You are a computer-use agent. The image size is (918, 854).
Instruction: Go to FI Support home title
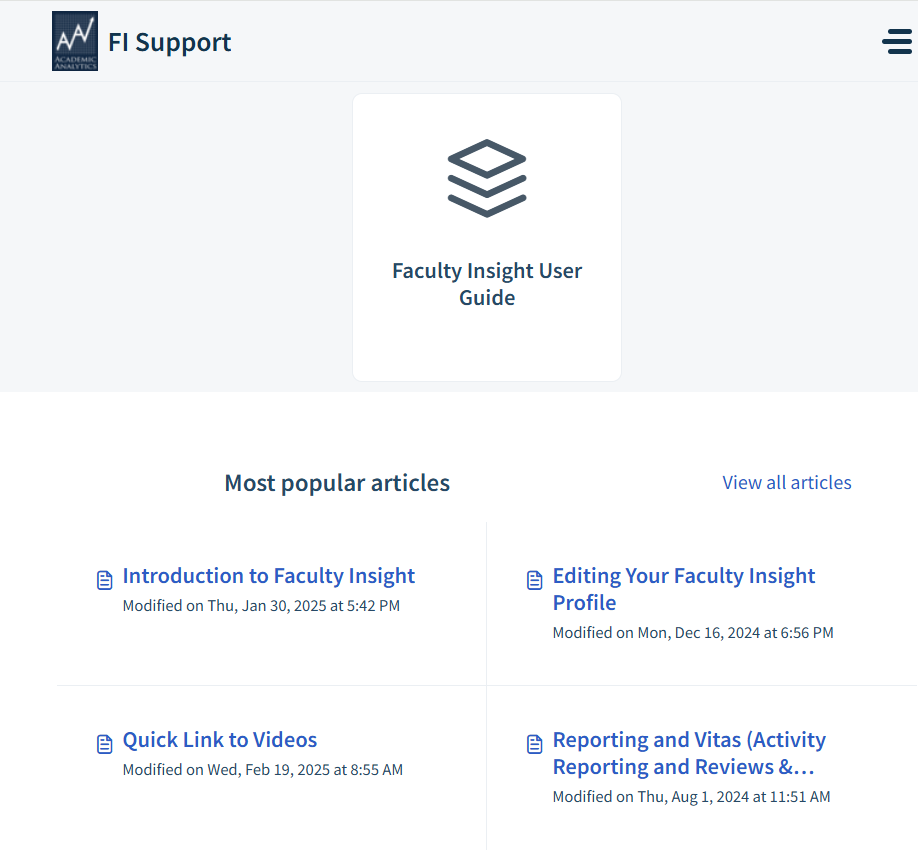point(170,42)
